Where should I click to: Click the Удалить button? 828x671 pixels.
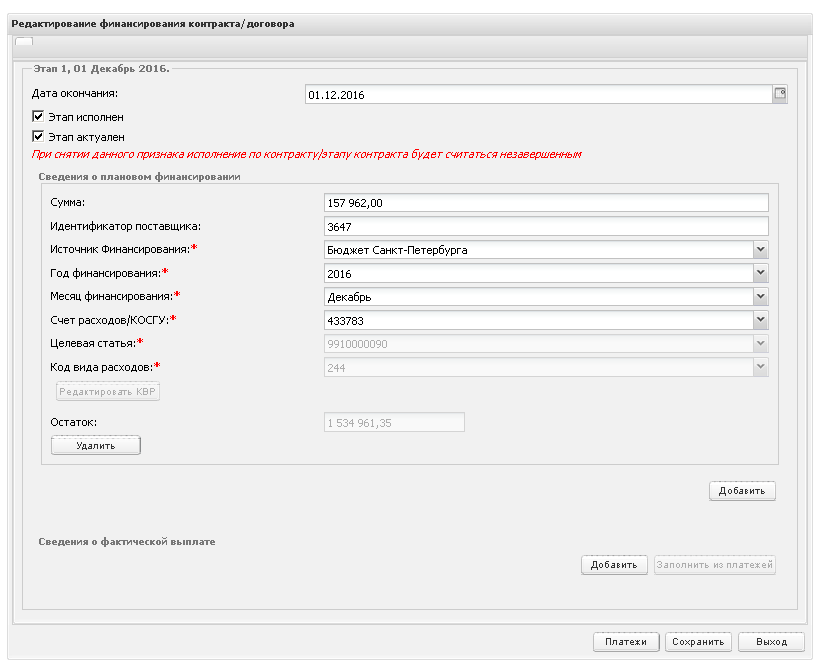coord(96,445)
